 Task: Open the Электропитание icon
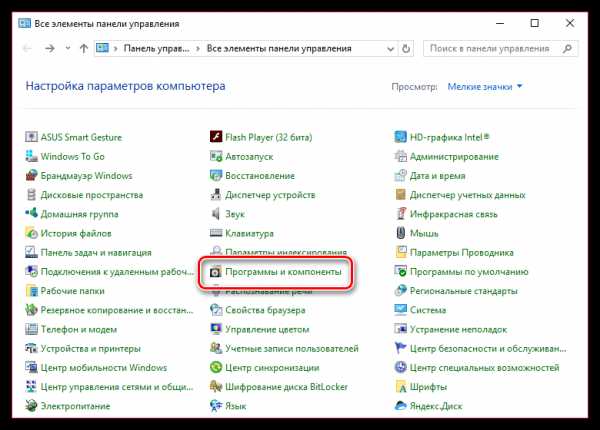31,406
